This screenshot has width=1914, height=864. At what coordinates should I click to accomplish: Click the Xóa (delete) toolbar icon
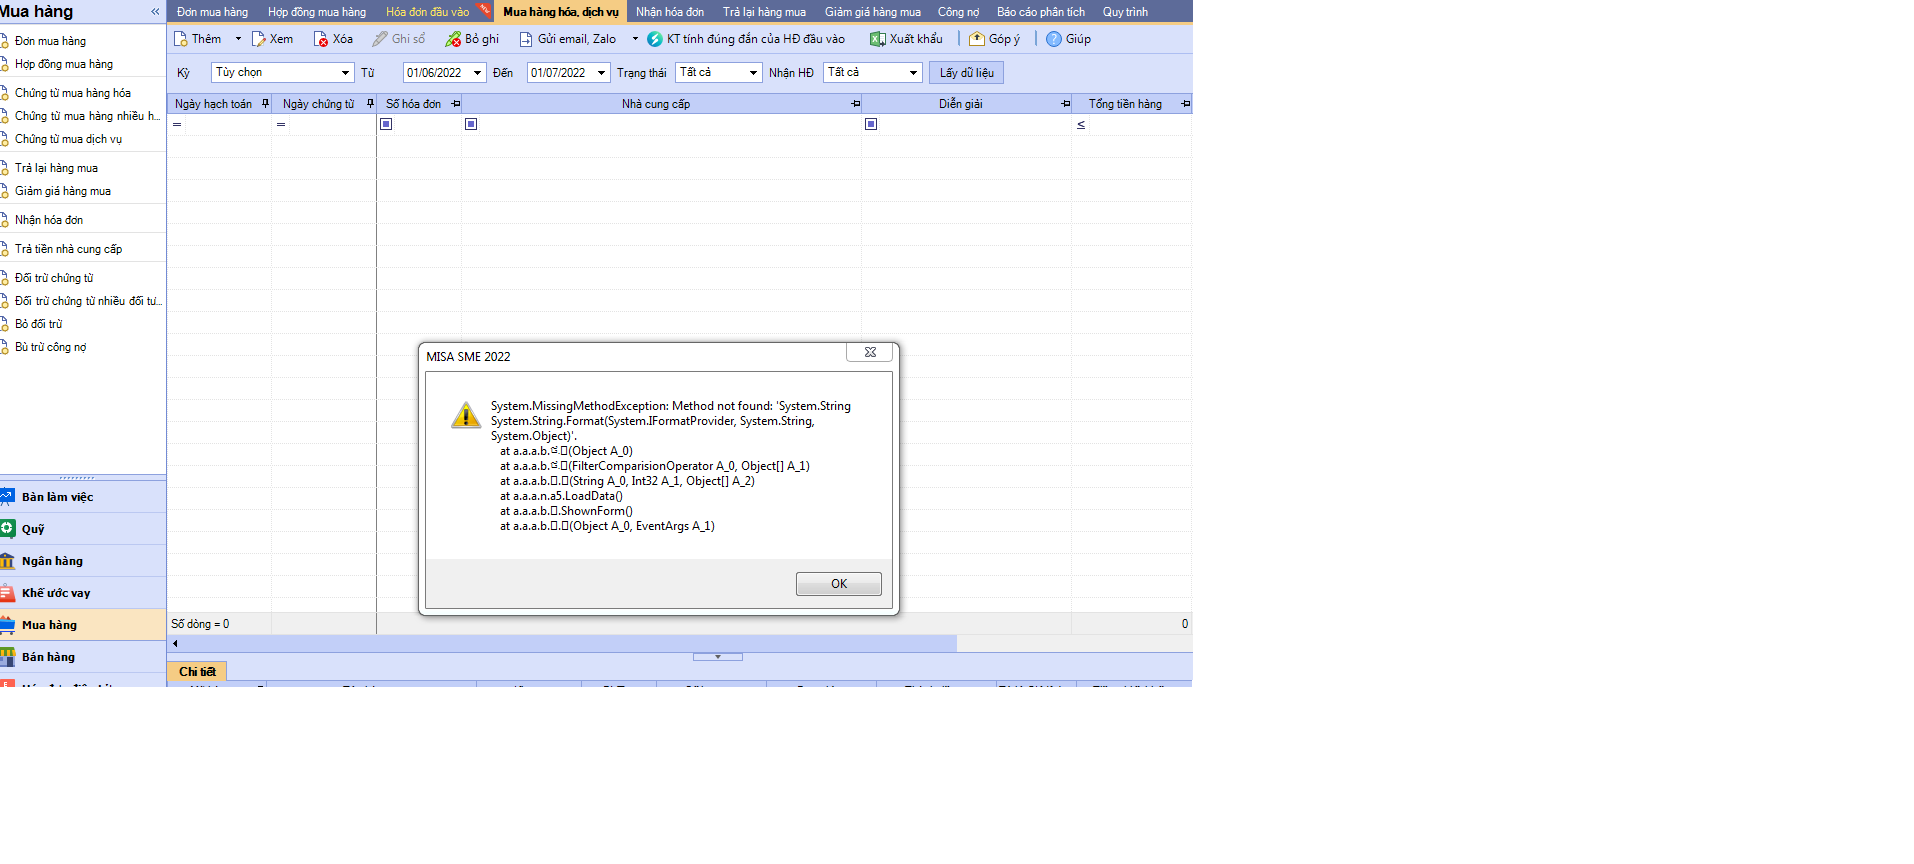pyautogui.click(x=321, y=39)
